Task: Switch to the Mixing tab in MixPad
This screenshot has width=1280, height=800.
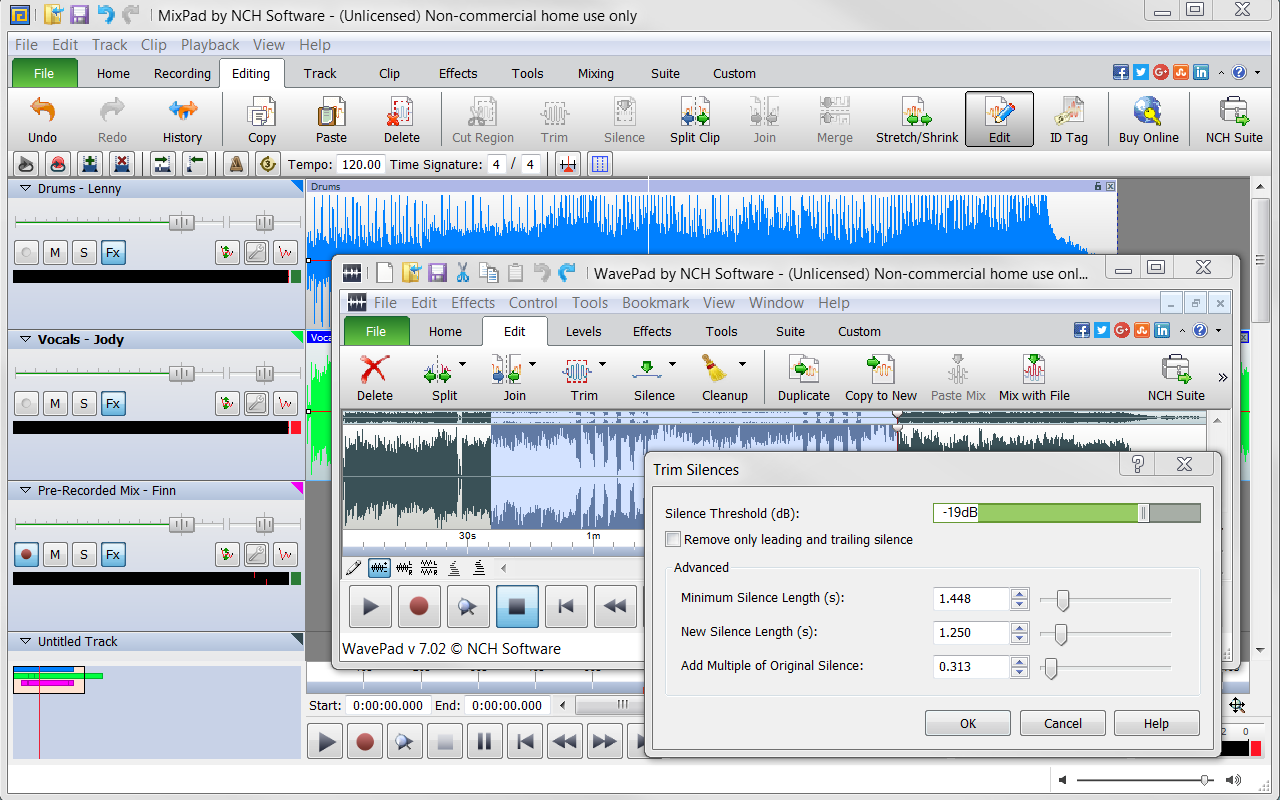Action: click(x=595, y=73)
